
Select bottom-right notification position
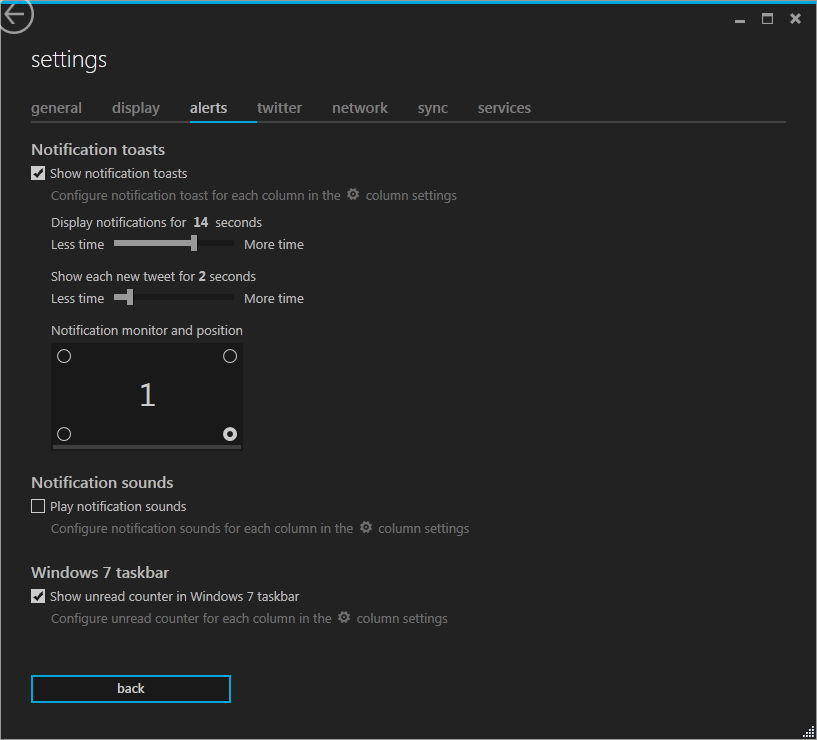[230, 434]
